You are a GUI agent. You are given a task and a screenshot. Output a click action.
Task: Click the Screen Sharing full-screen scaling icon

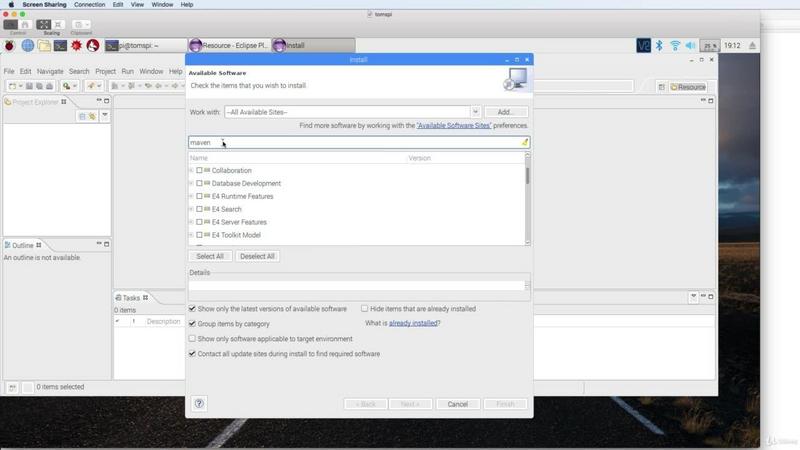[x=43, y=24]
